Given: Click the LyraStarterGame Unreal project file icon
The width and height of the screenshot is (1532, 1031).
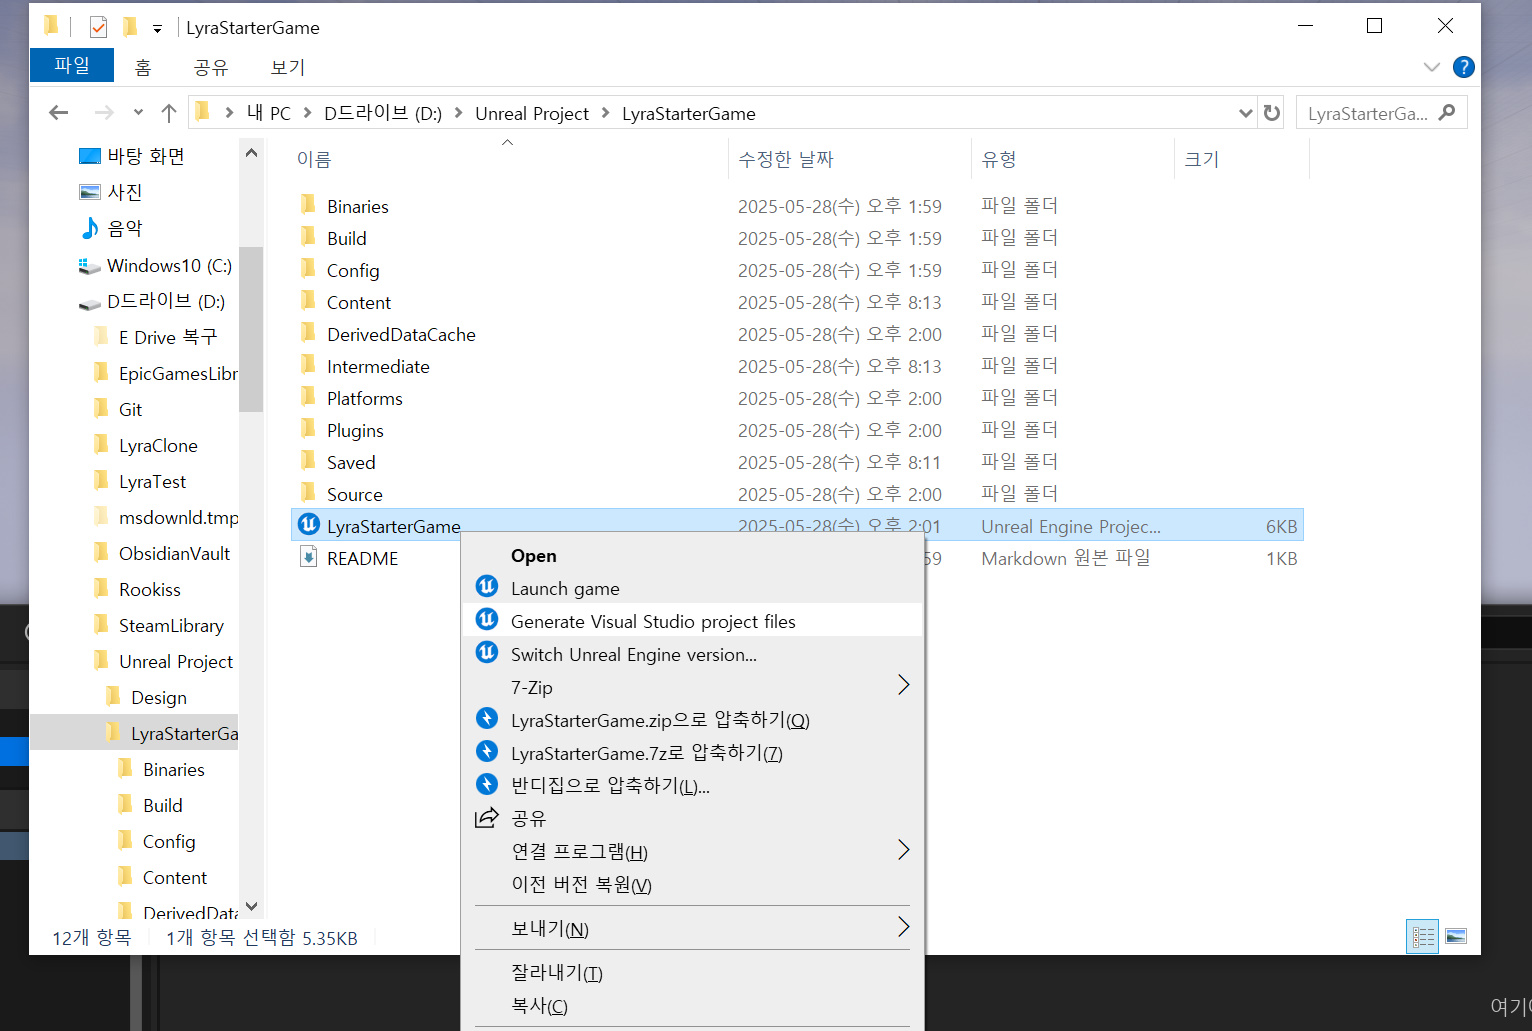Looking at the screenshot, I should 309,525.
